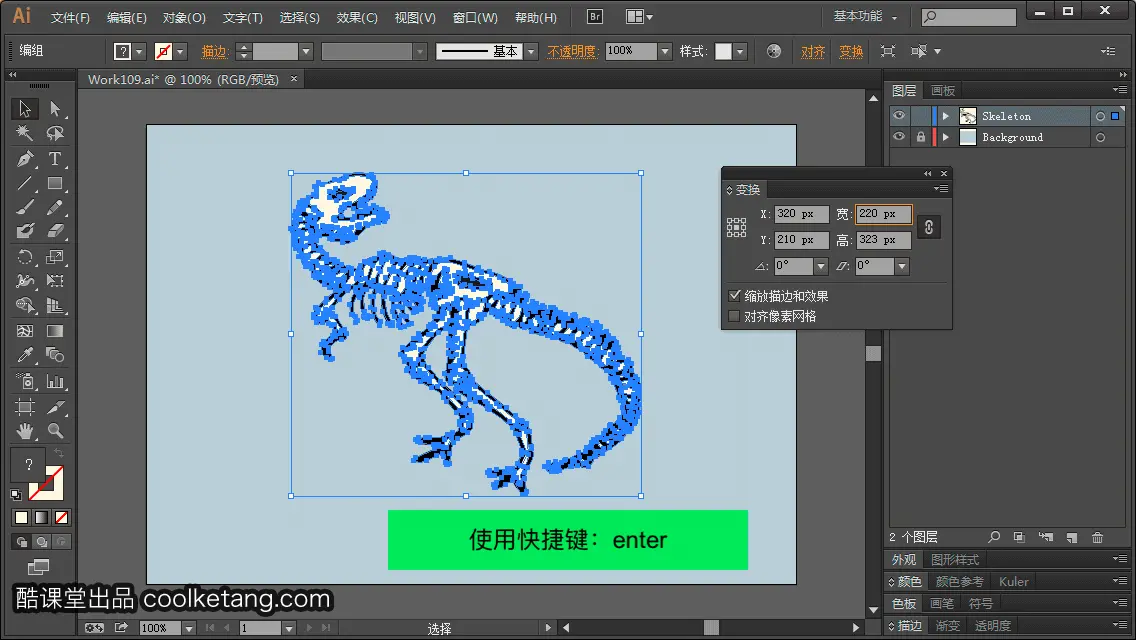Select the Zoom tool
This screenshot has width=1136, height=640.
[55, 431]
